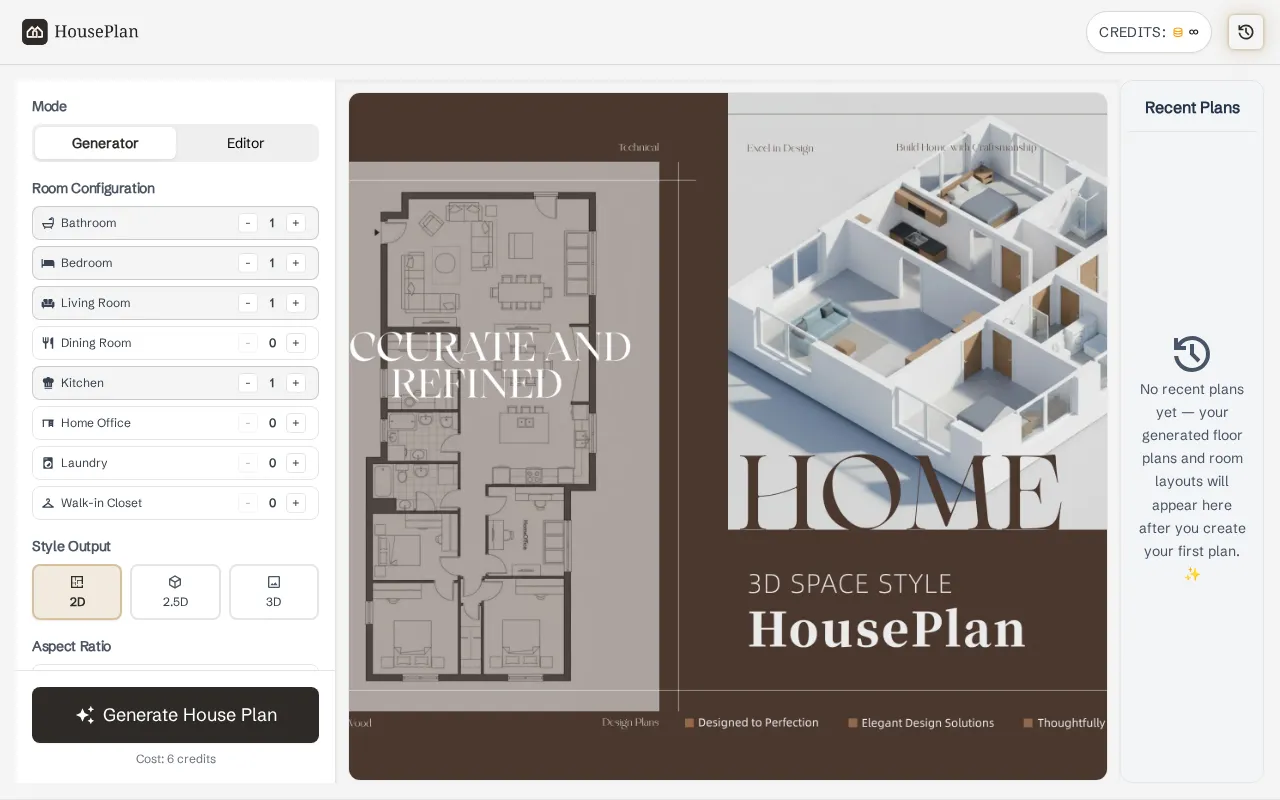Viewport: 1280px width, 800px height.
Task: Decrease the Bathroom count
Action: (x=248, y=223)
